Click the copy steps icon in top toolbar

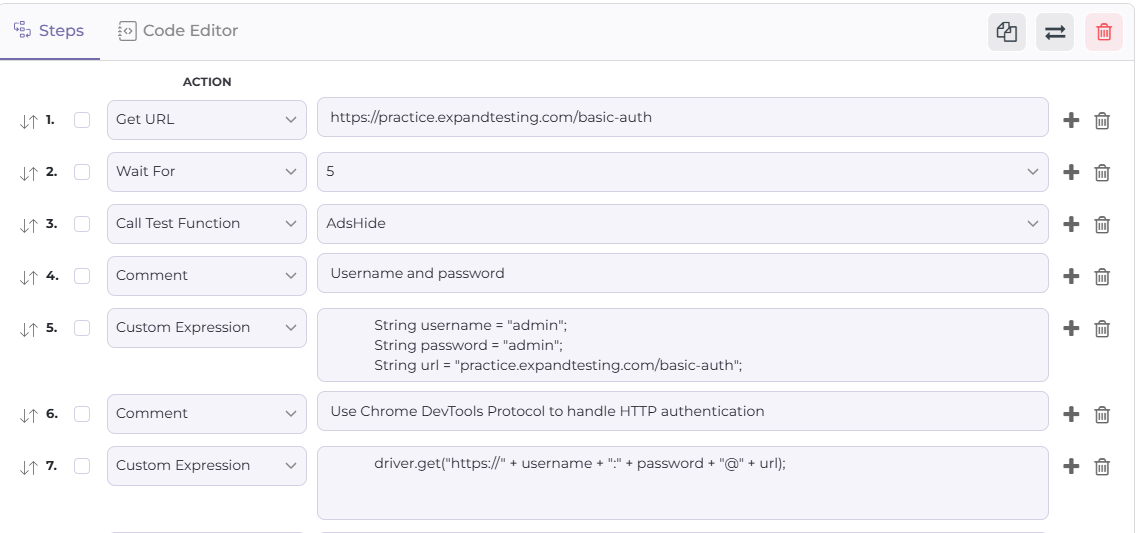(x=1006, y=32)
